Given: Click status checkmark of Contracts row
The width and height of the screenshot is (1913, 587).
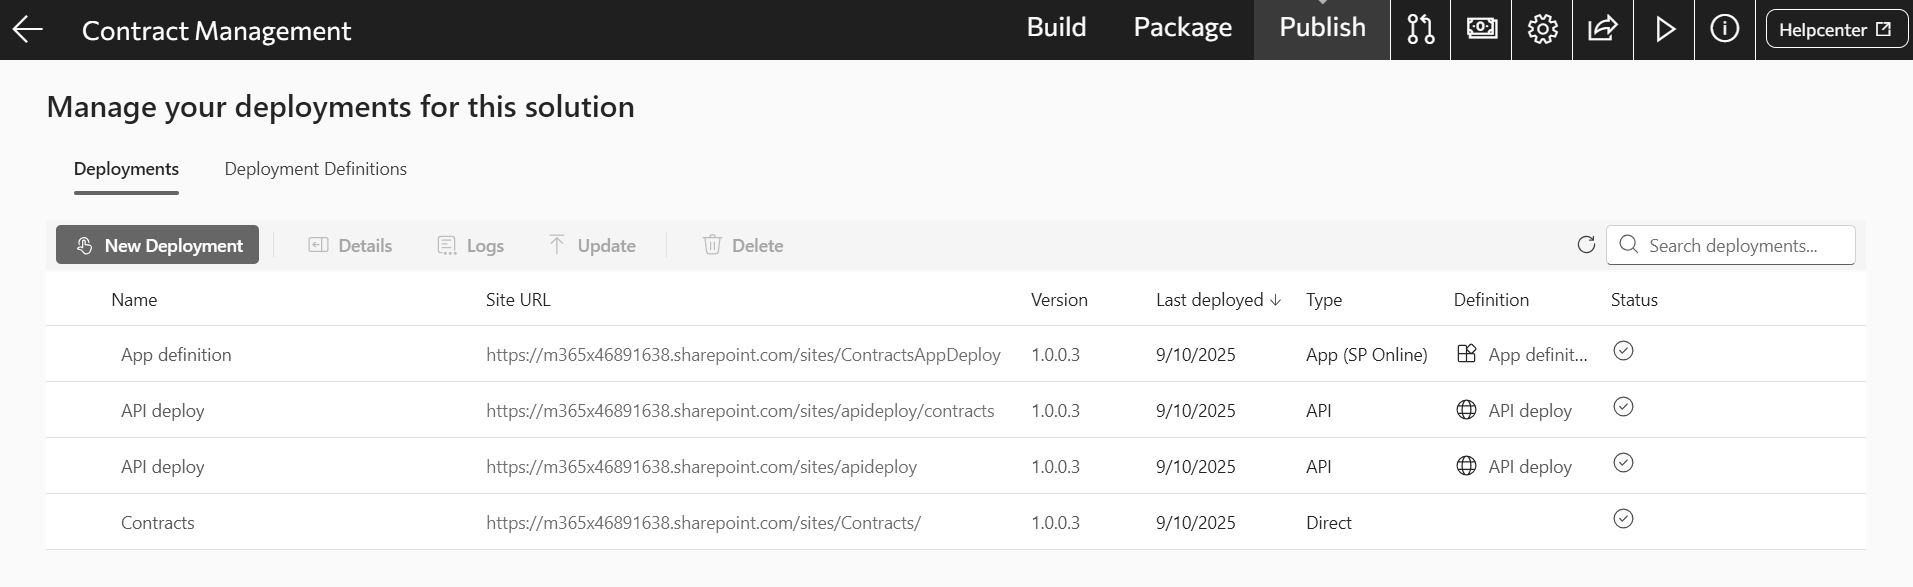Looking at the screenshot, I should click(x=1623, y=519).
